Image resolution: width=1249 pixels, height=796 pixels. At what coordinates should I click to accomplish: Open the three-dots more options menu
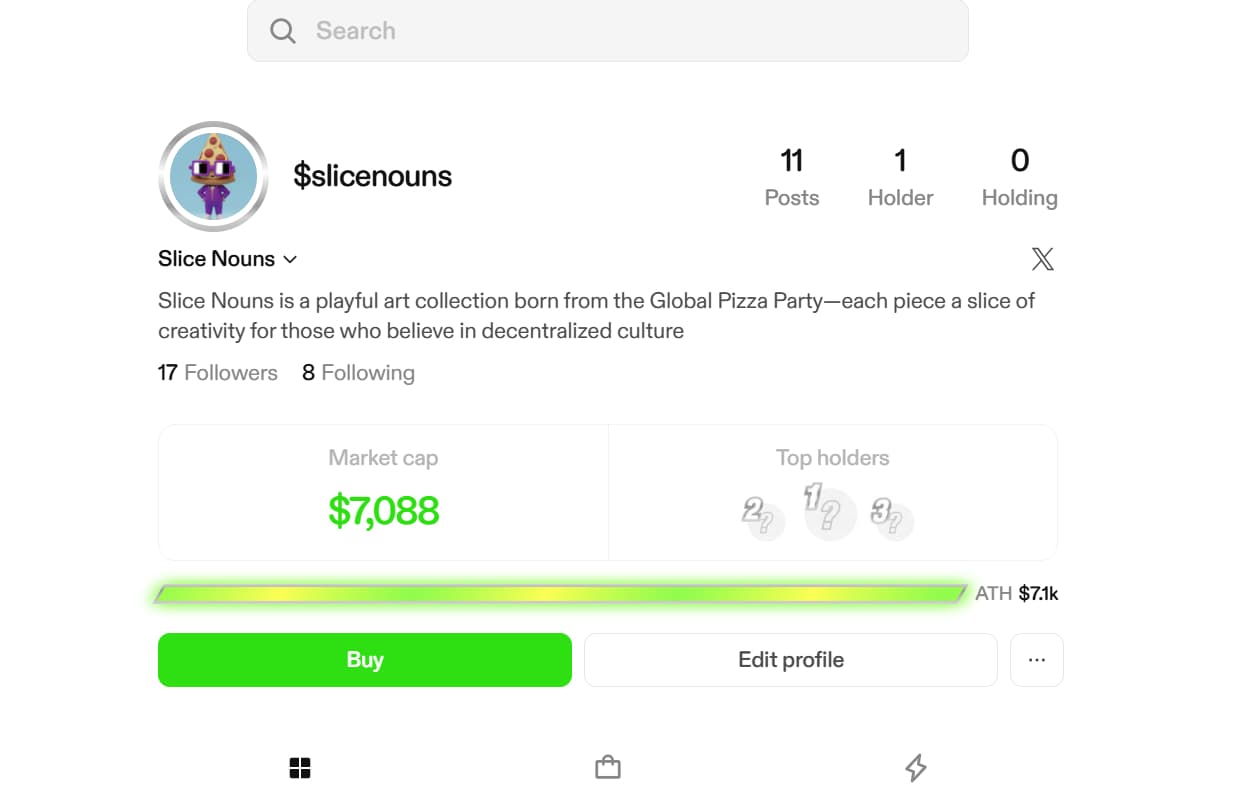click(1037, 660)
